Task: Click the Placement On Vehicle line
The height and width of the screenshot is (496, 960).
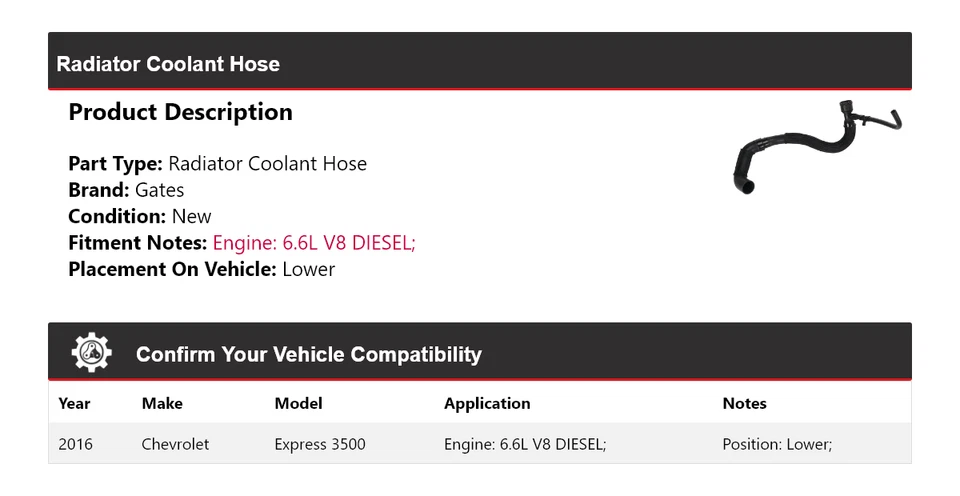Action: tap(201, 269)
